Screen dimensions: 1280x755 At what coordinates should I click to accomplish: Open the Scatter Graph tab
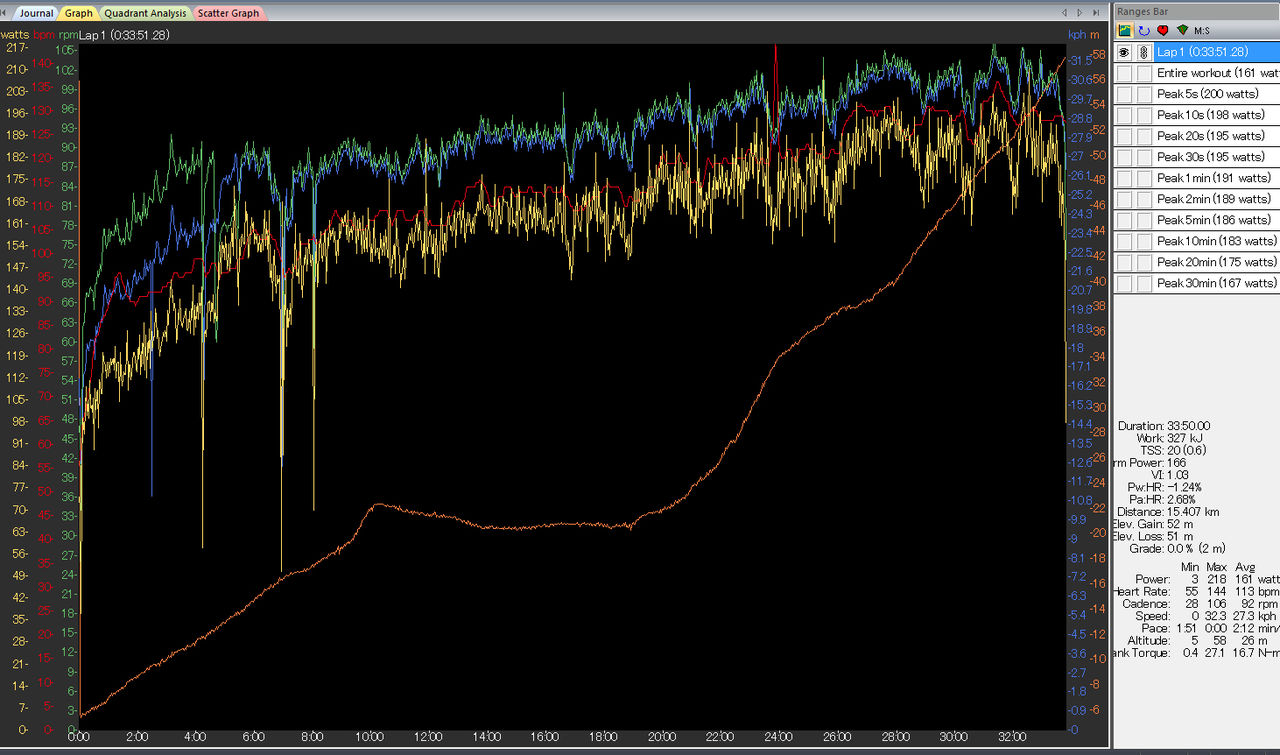click(228, 13)
